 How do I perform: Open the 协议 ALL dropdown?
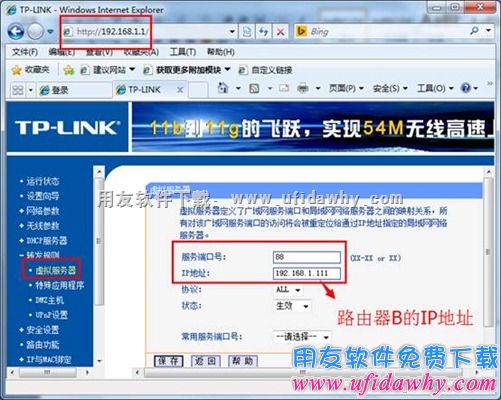click(x=289, y=290)
